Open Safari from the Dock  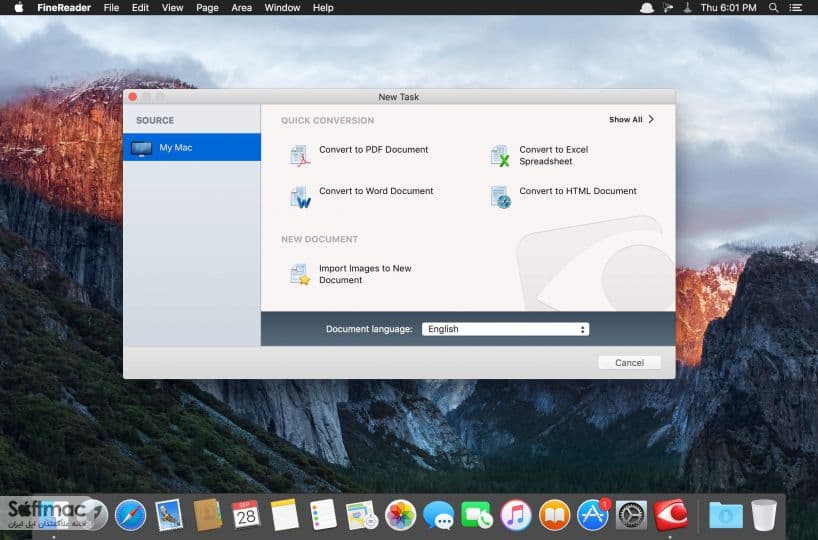130,515
